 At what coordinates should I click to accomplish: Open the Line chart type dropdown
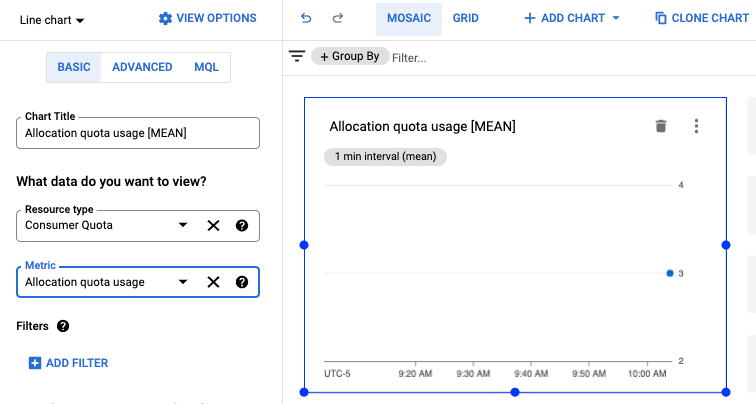[x=52, y=20]
